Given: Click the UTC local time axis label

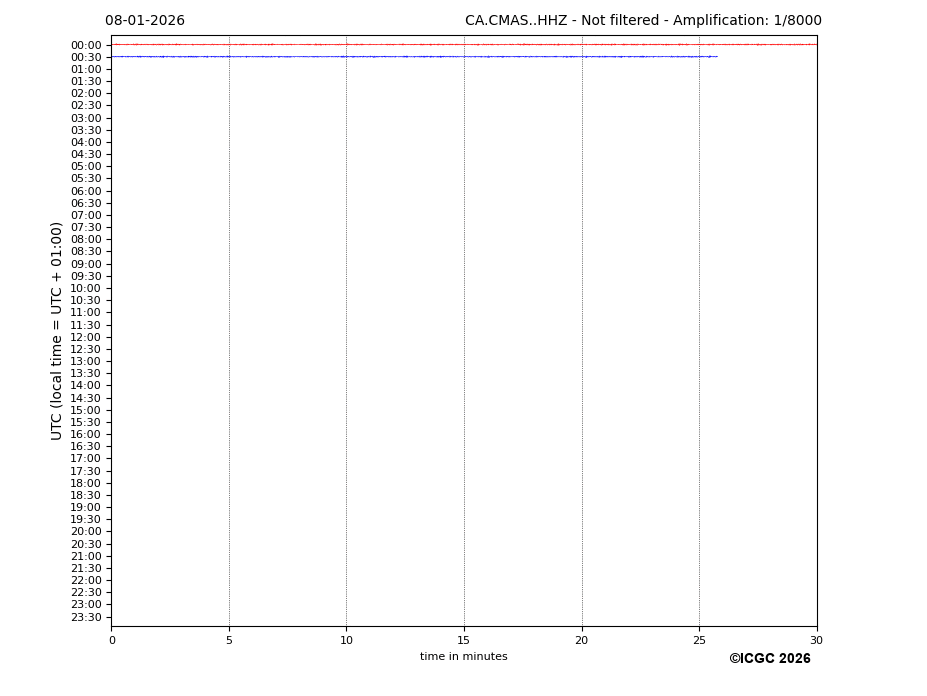Looking at the screenshot, I should [x=57, y=330].
